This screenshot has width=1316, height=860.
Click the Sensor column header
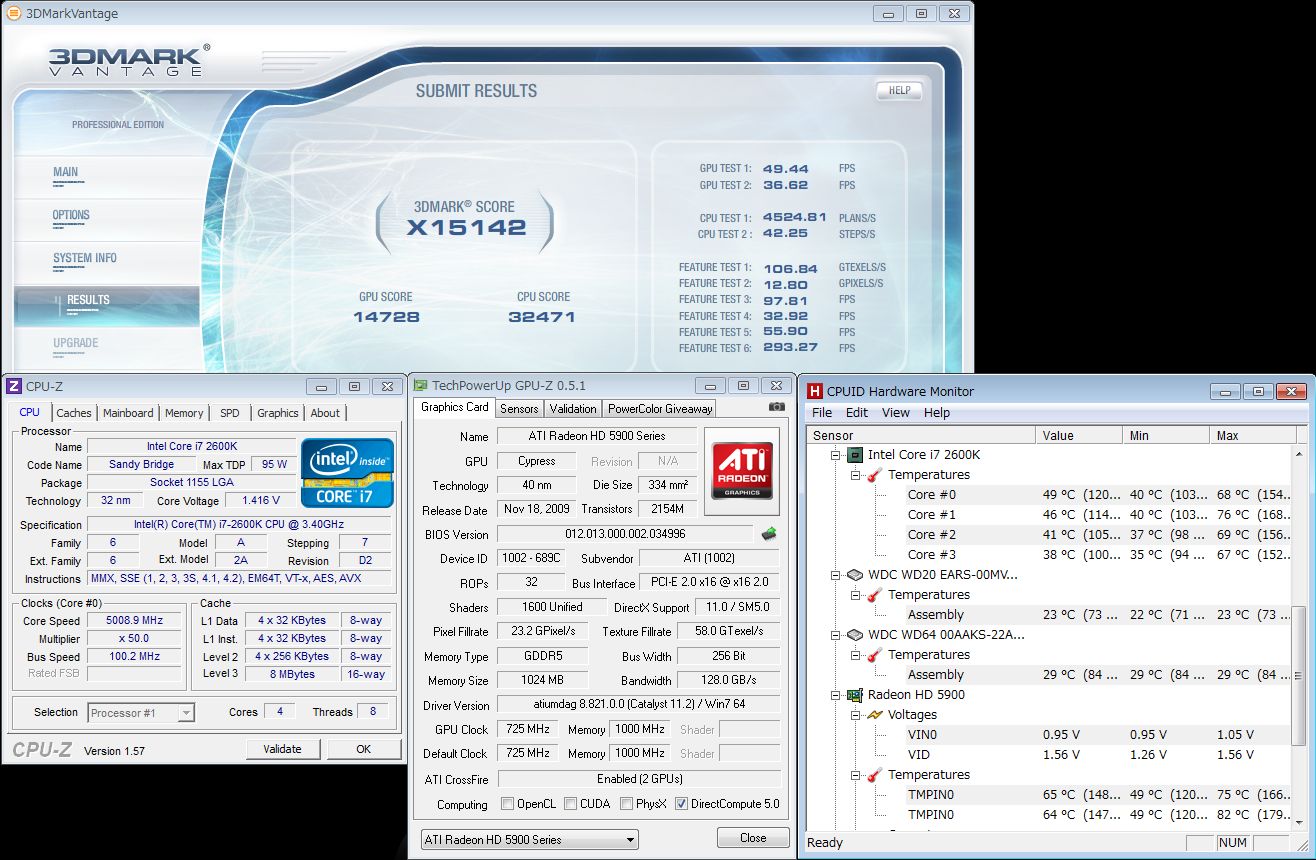[921, 435]
